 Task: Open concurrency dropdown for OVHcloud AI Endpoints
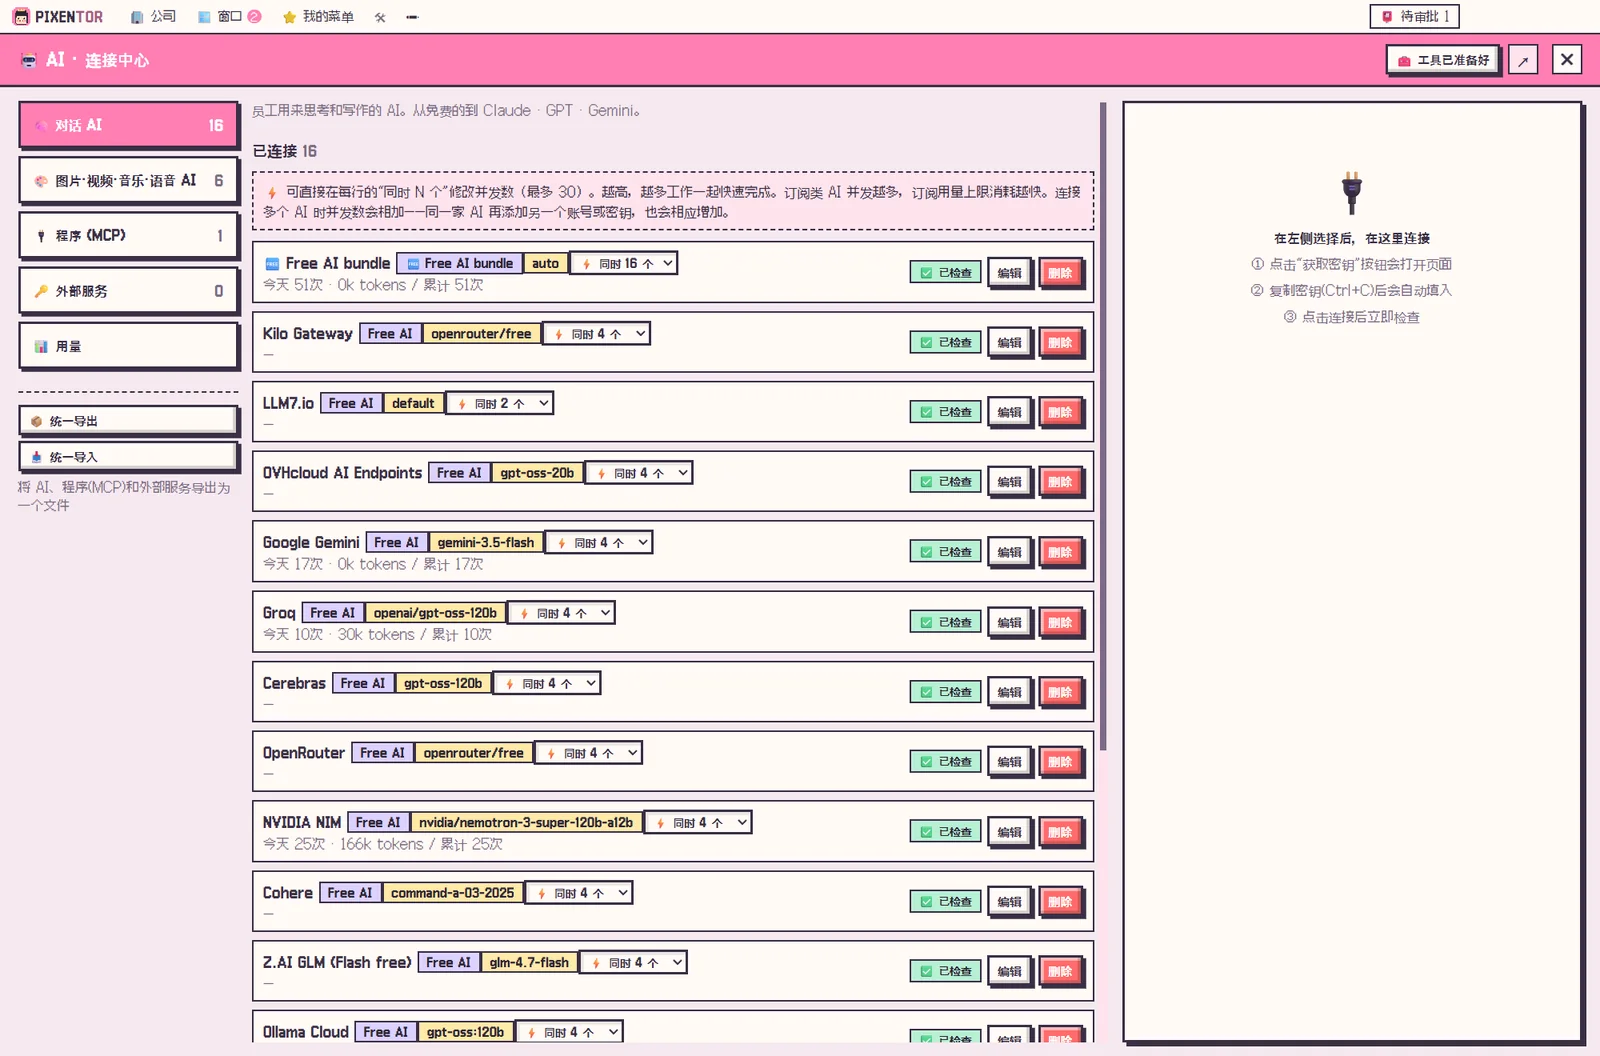639,473
